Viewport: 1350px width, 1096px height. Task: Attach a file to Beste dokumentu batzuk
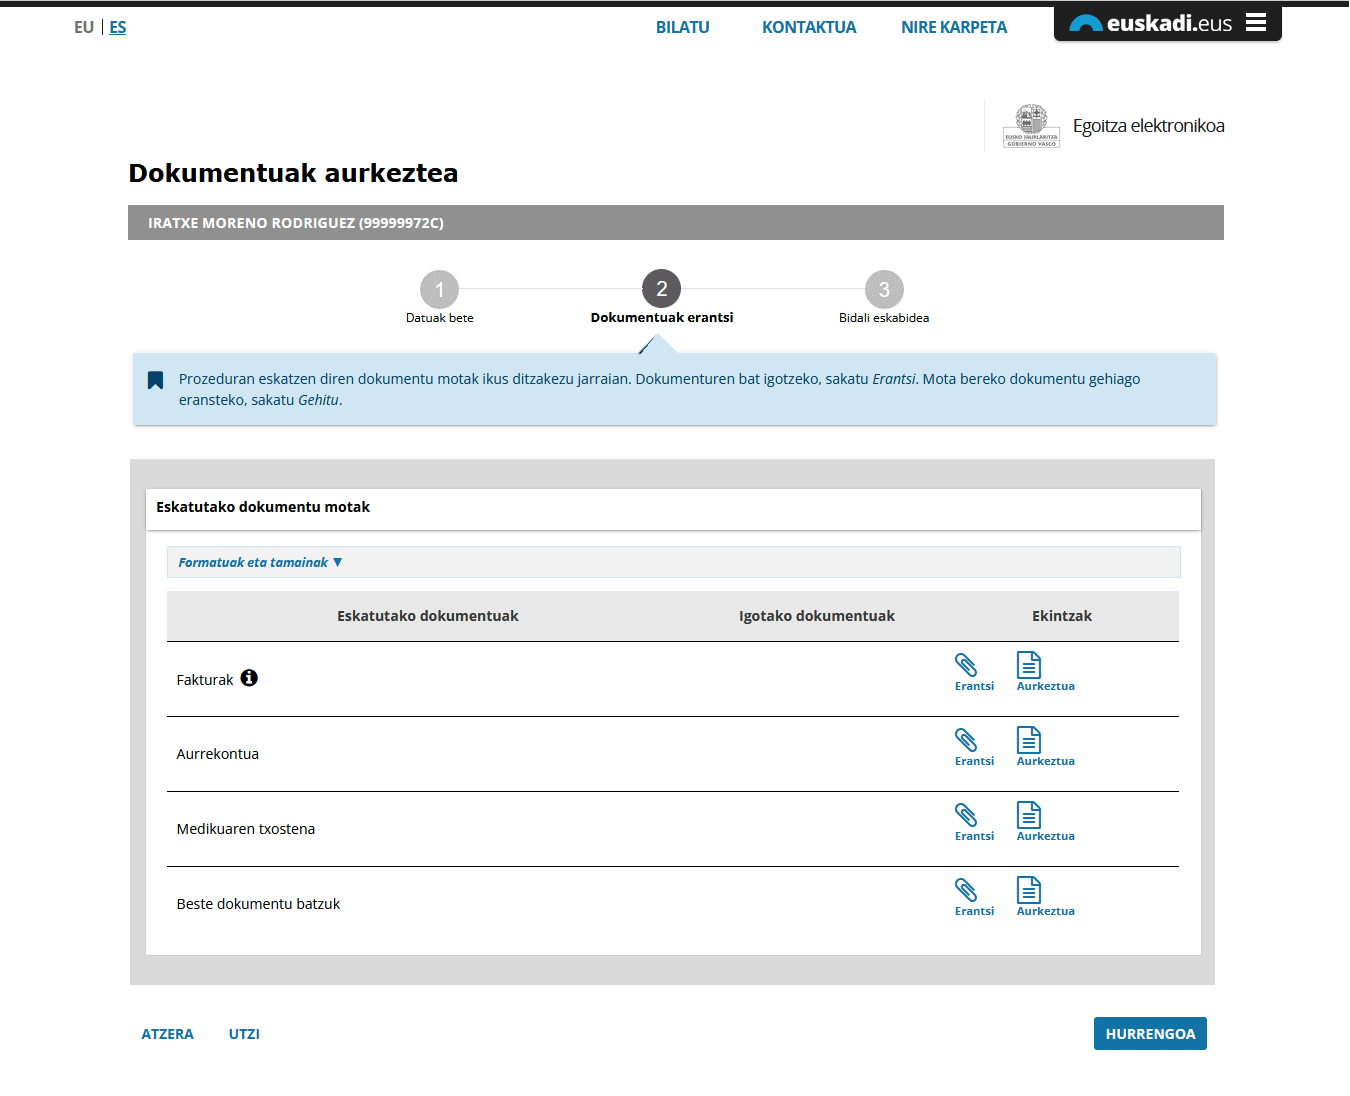tap(966, 891)
